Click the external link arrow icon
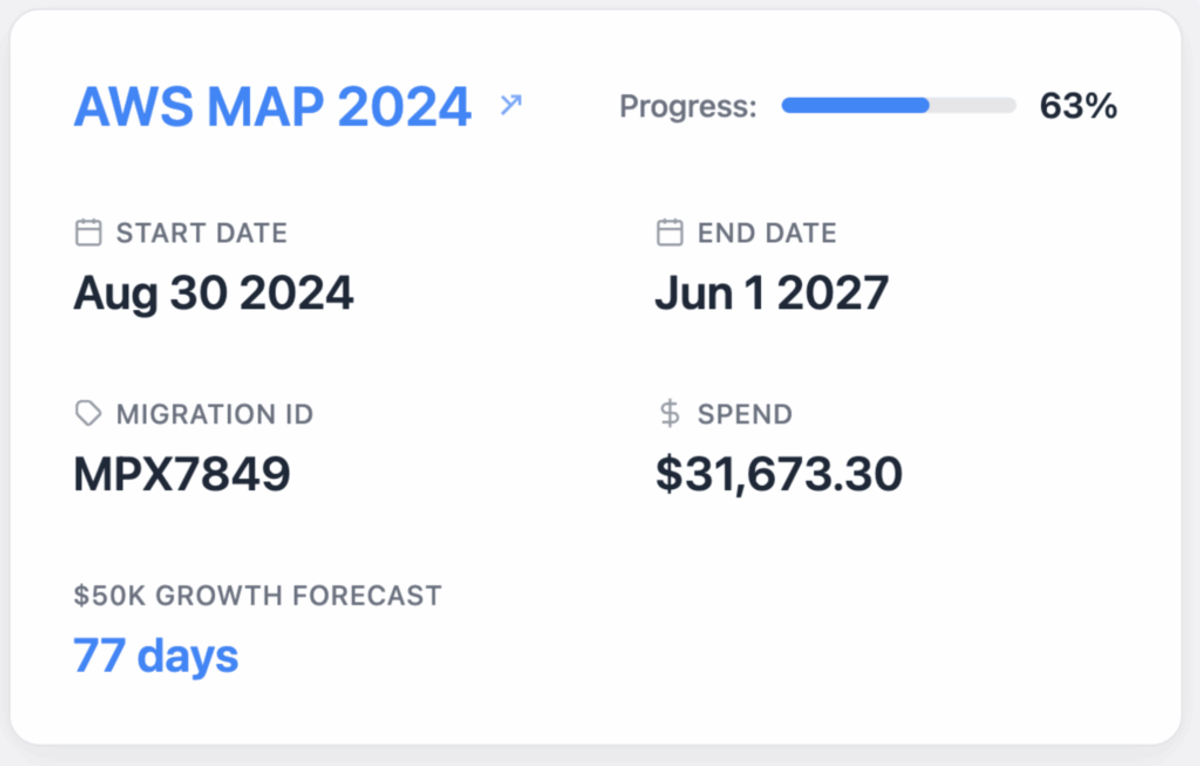Viewport: 1200px width, 766px height. 511,104
